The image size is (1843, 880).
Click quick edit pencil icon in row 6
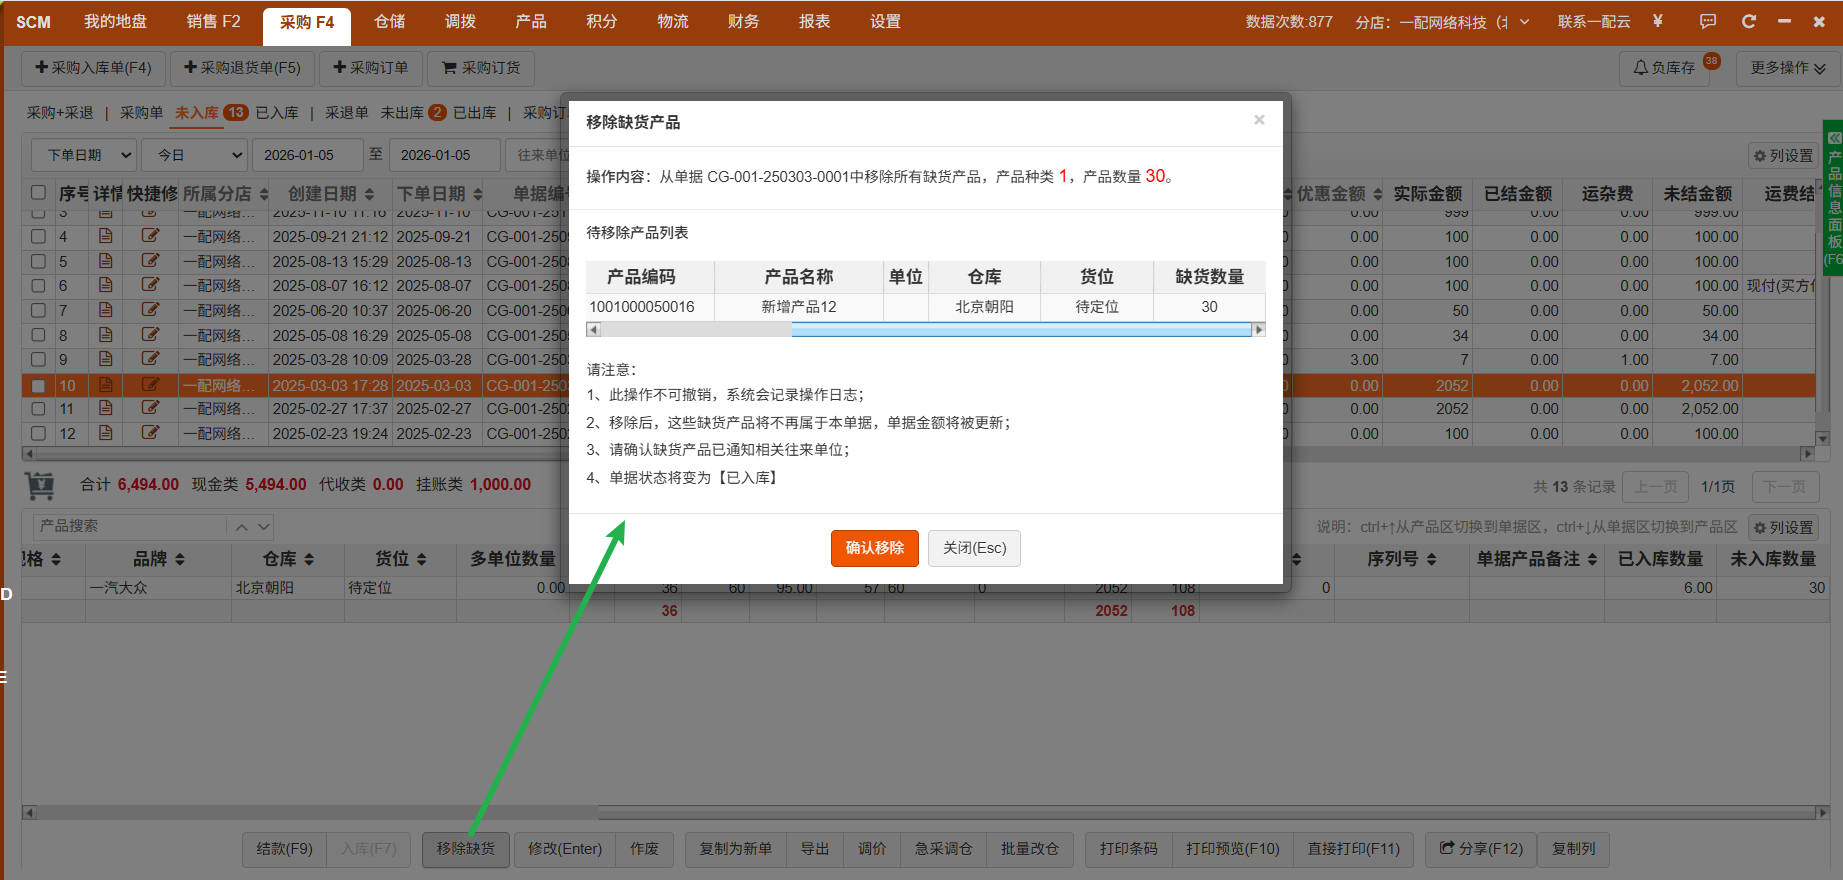(150, 285)
